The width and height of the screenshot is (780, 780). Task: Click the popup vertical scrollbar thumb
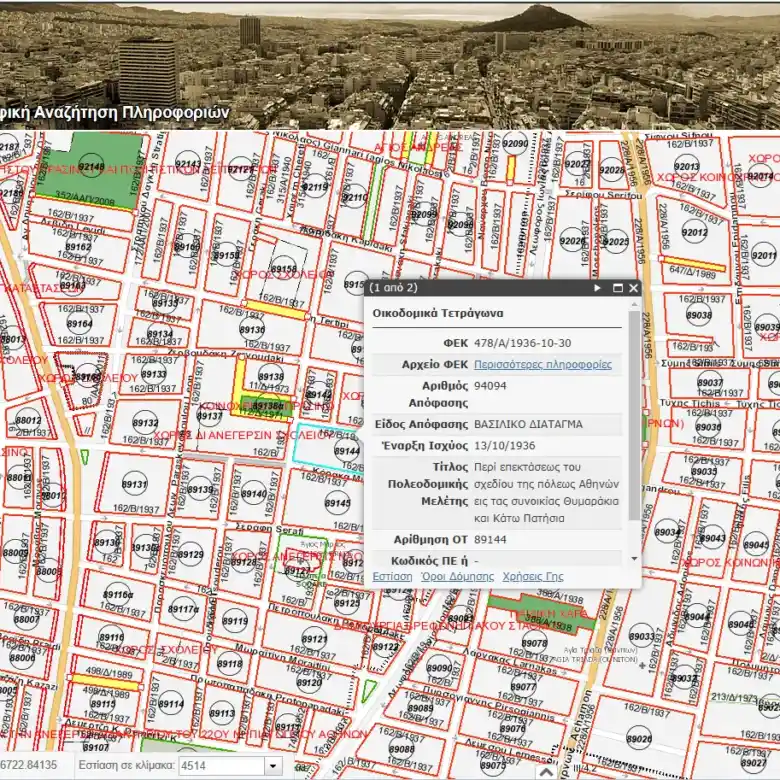pyautogui.click(x=634, y=415)
